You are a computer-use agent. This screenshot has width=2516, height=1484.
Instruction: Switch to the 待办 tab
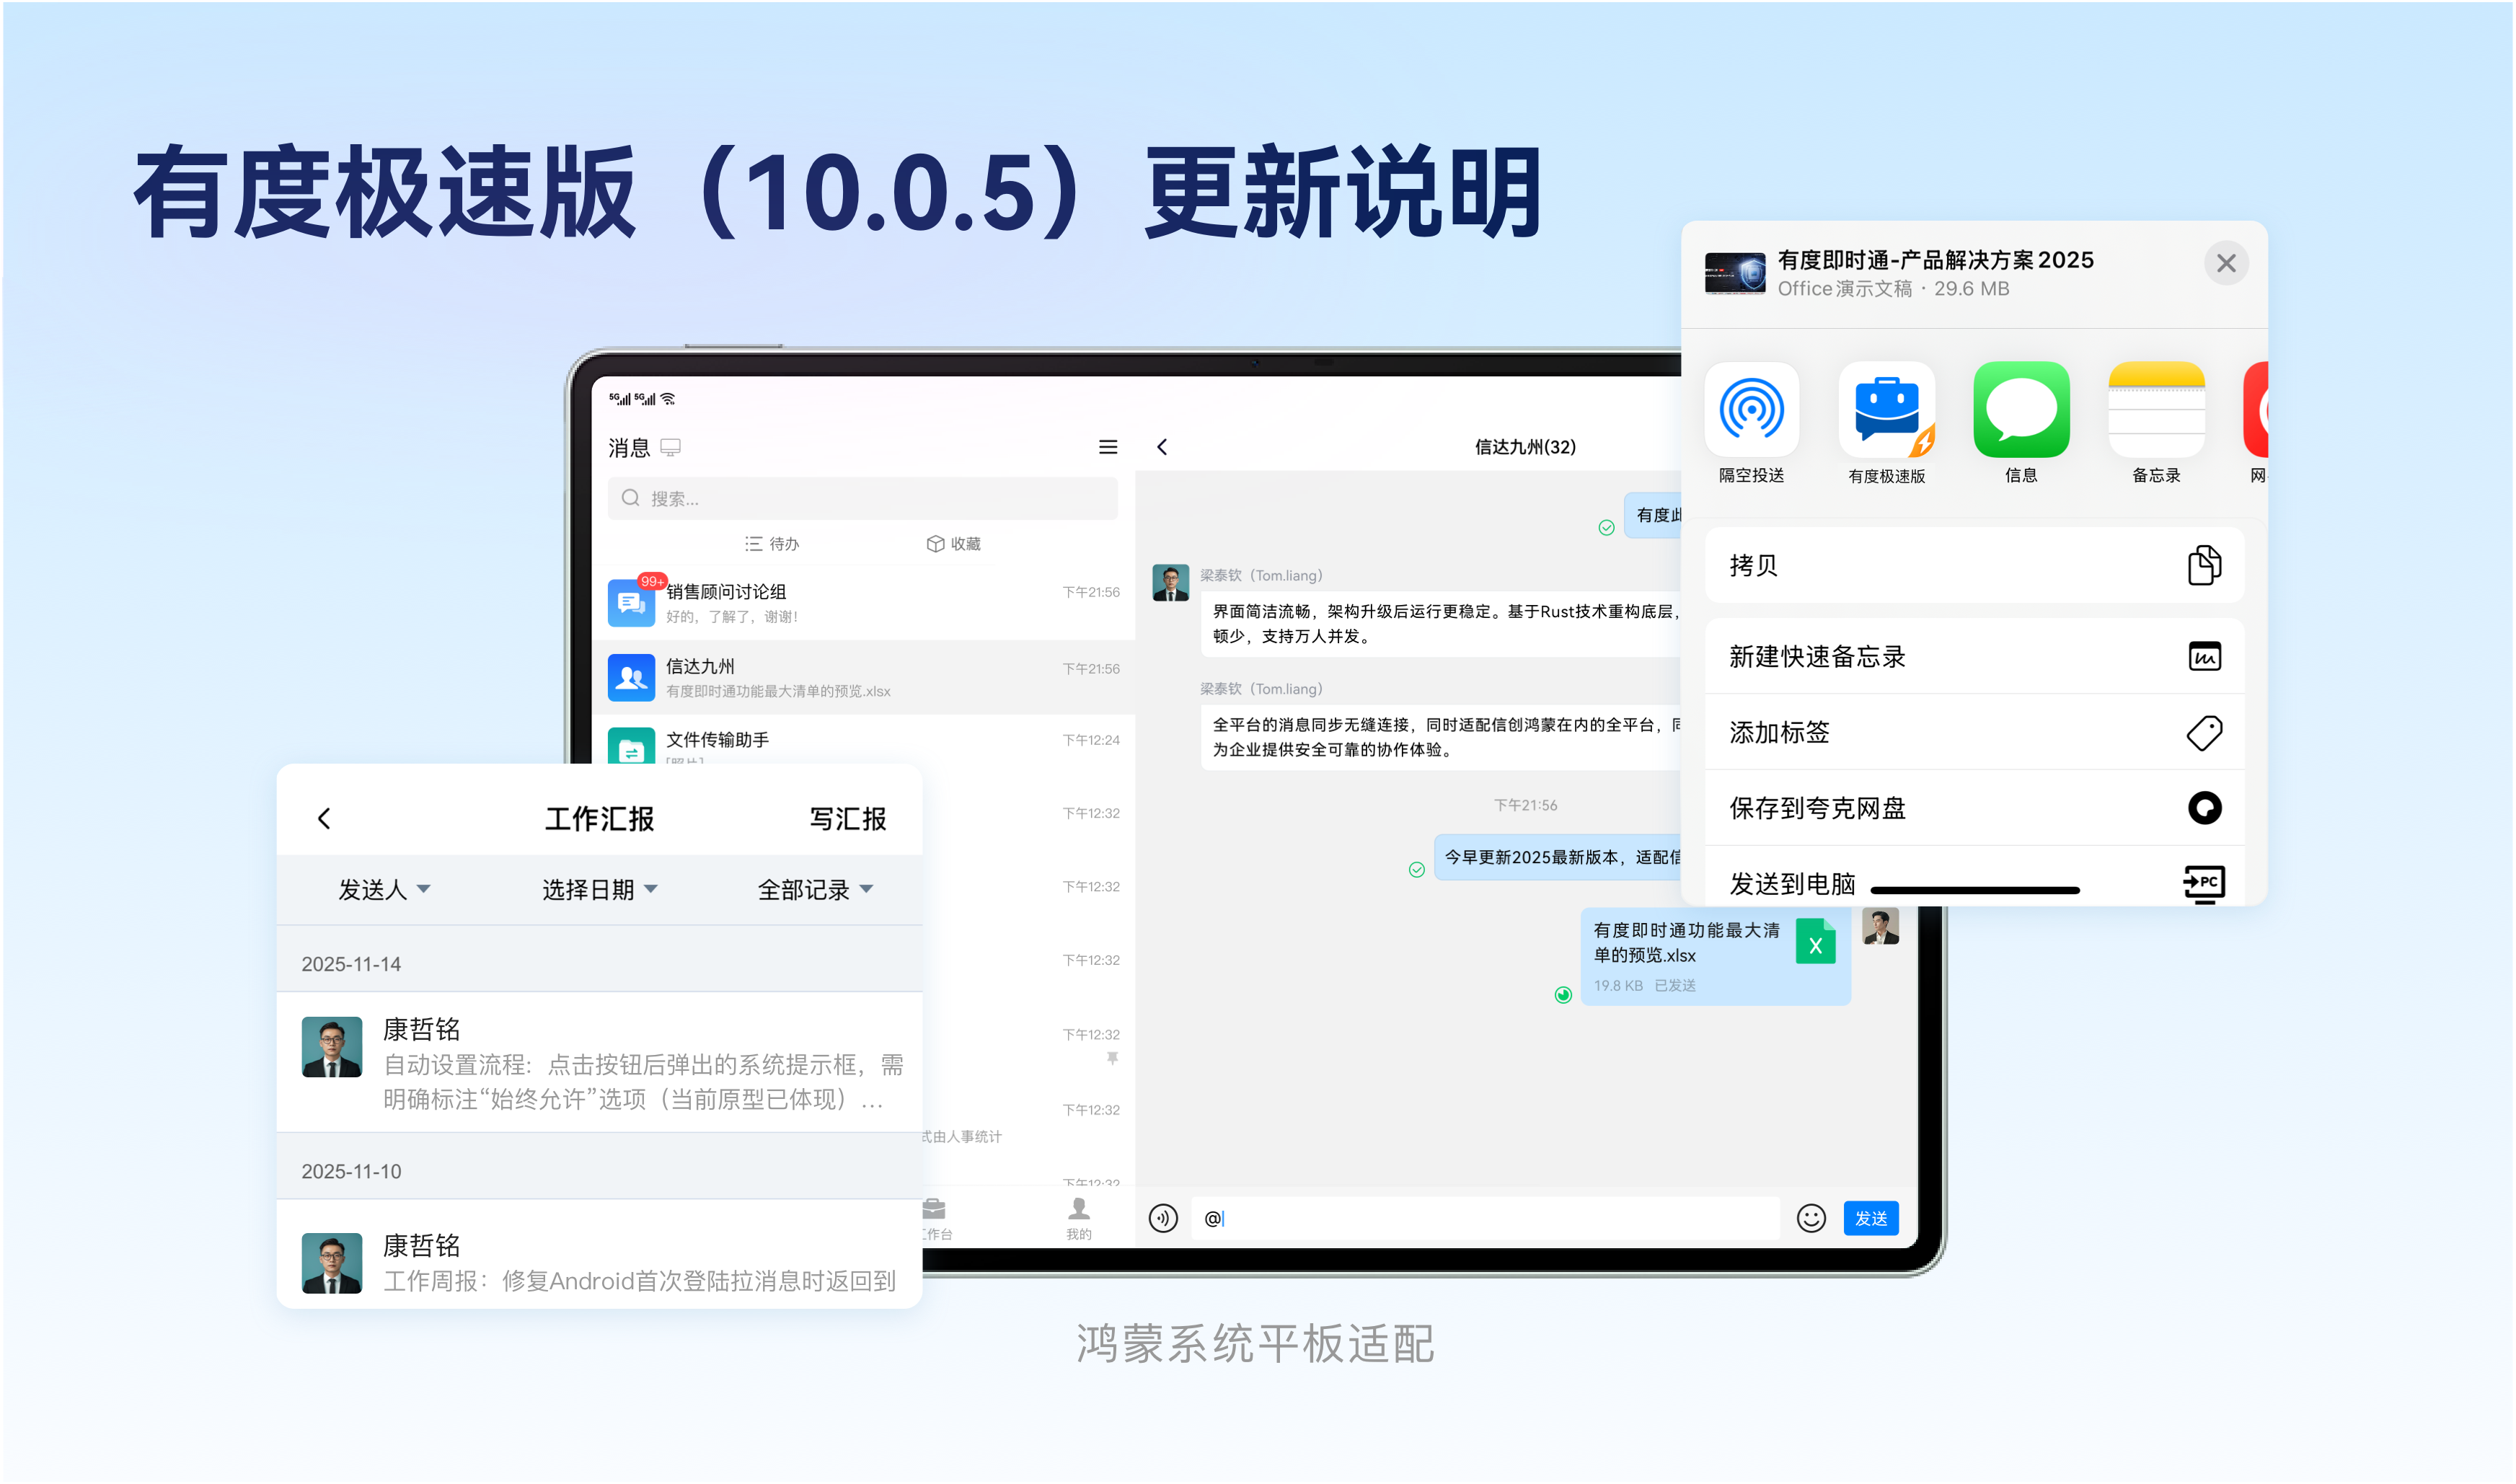(x=772, y=544)
